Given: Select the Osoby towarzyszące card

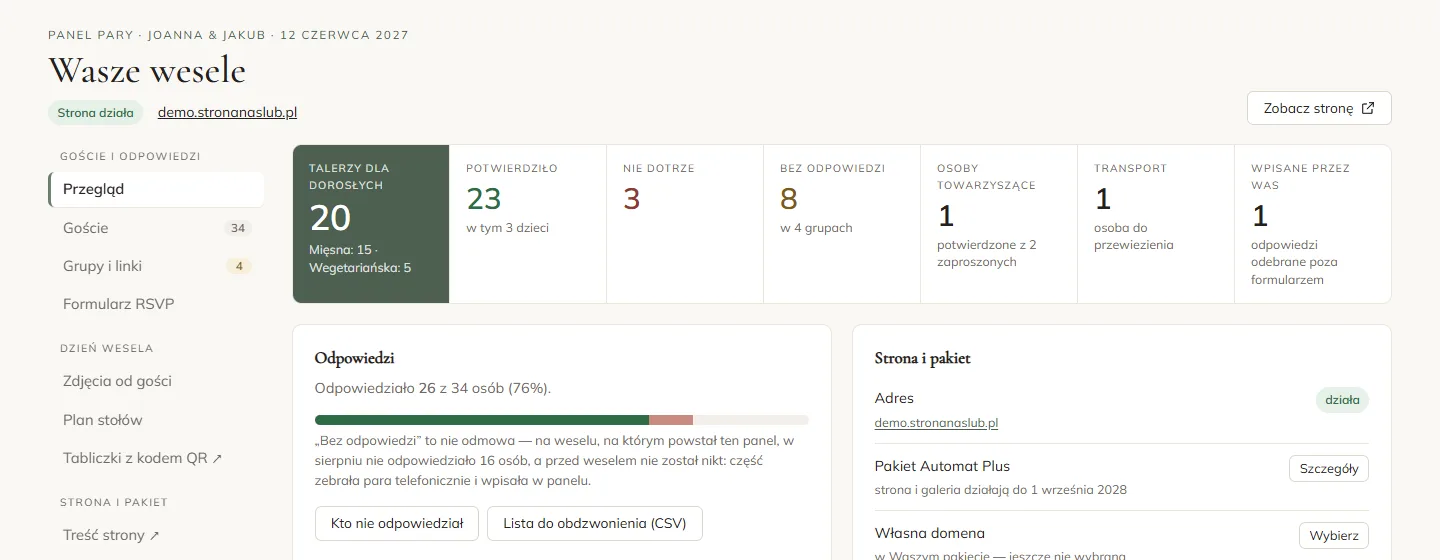Looking at the screenshot, I should [999, 224].
